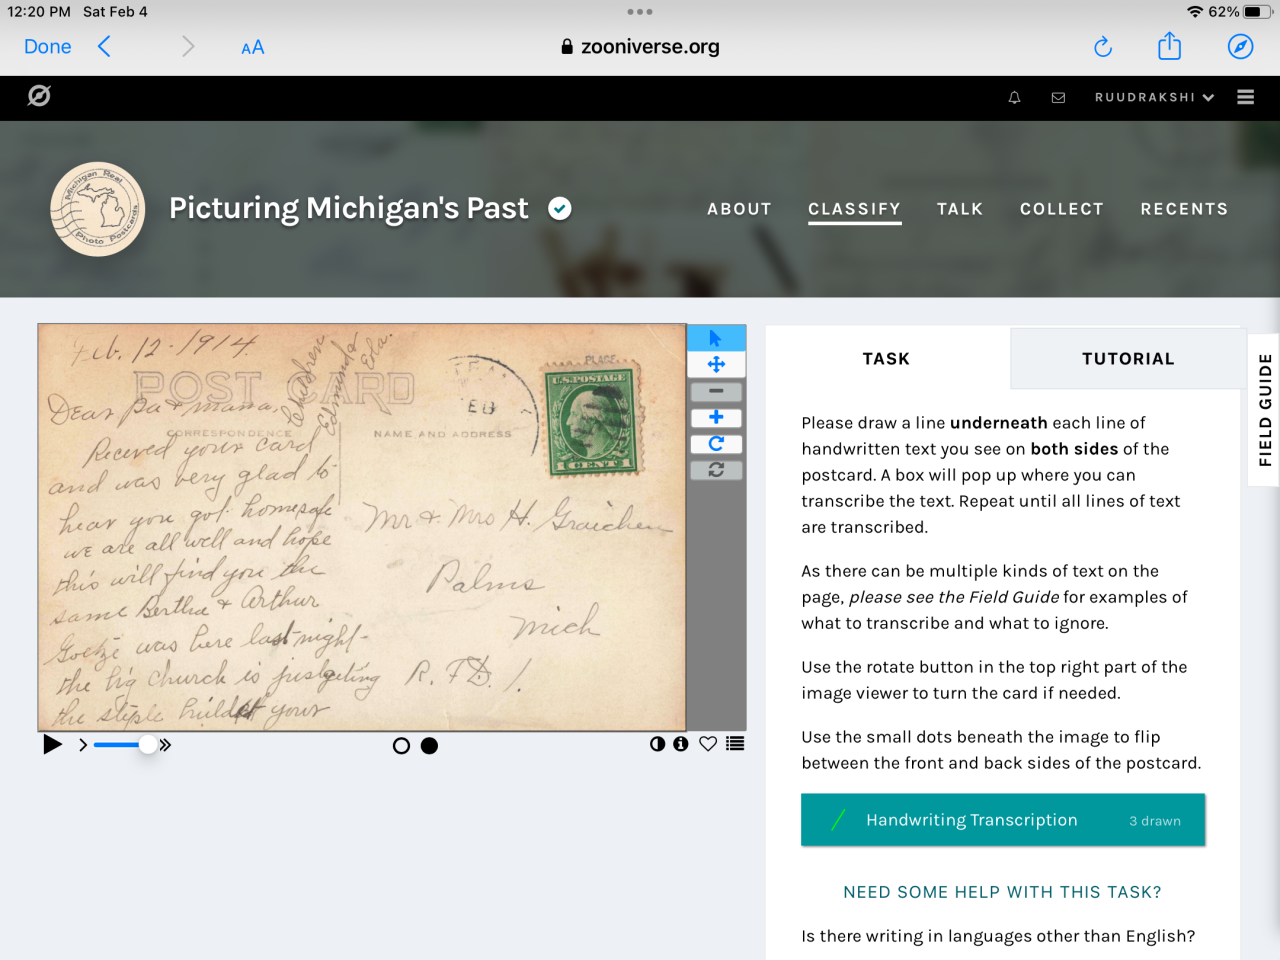The width and height of the screenshot is (1280, 960).
Task: Expand the RUUDRAKSHI user menu
Action: point(1154,97)
